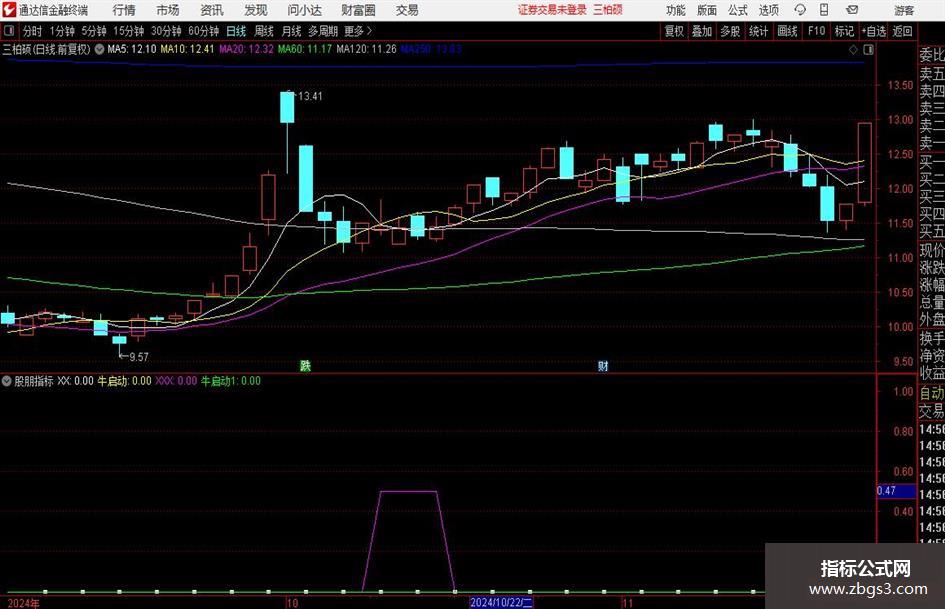Viewport: 945px width, 609px height.
Task: Click the 自动 tab in side panel
Action: 932,393
